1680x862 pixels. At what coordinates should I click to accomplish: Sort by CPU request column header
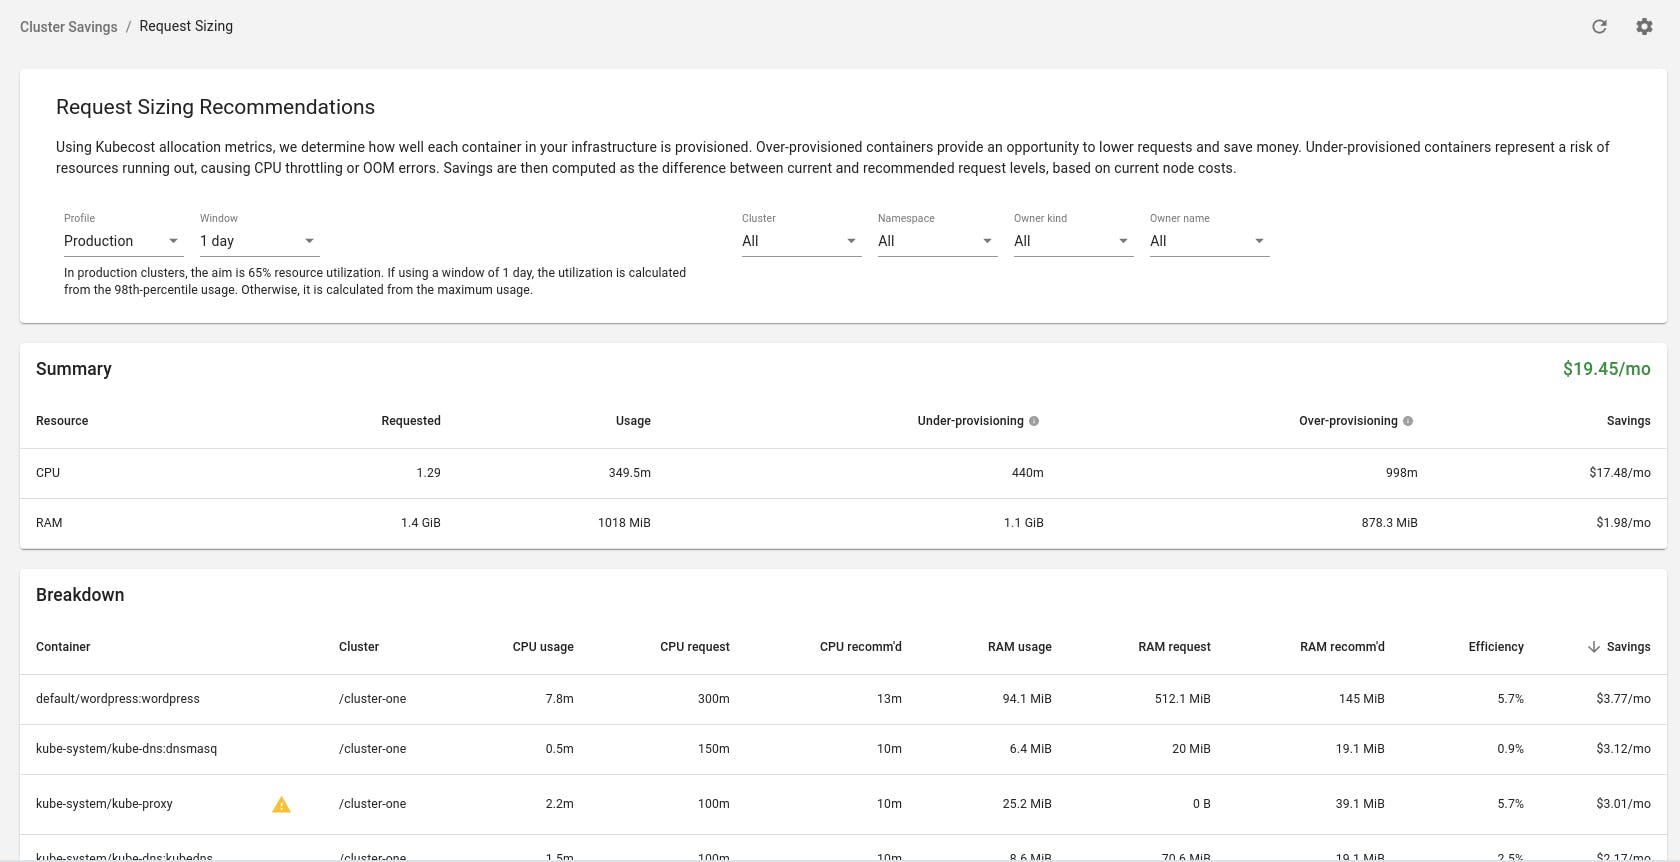[695, 647]
